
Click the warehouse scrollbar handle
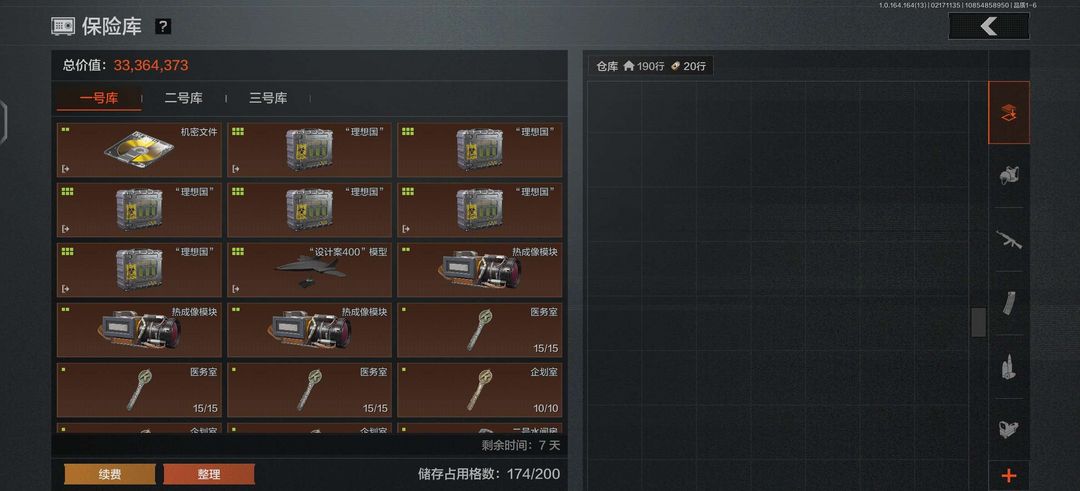tap(978, 322)
